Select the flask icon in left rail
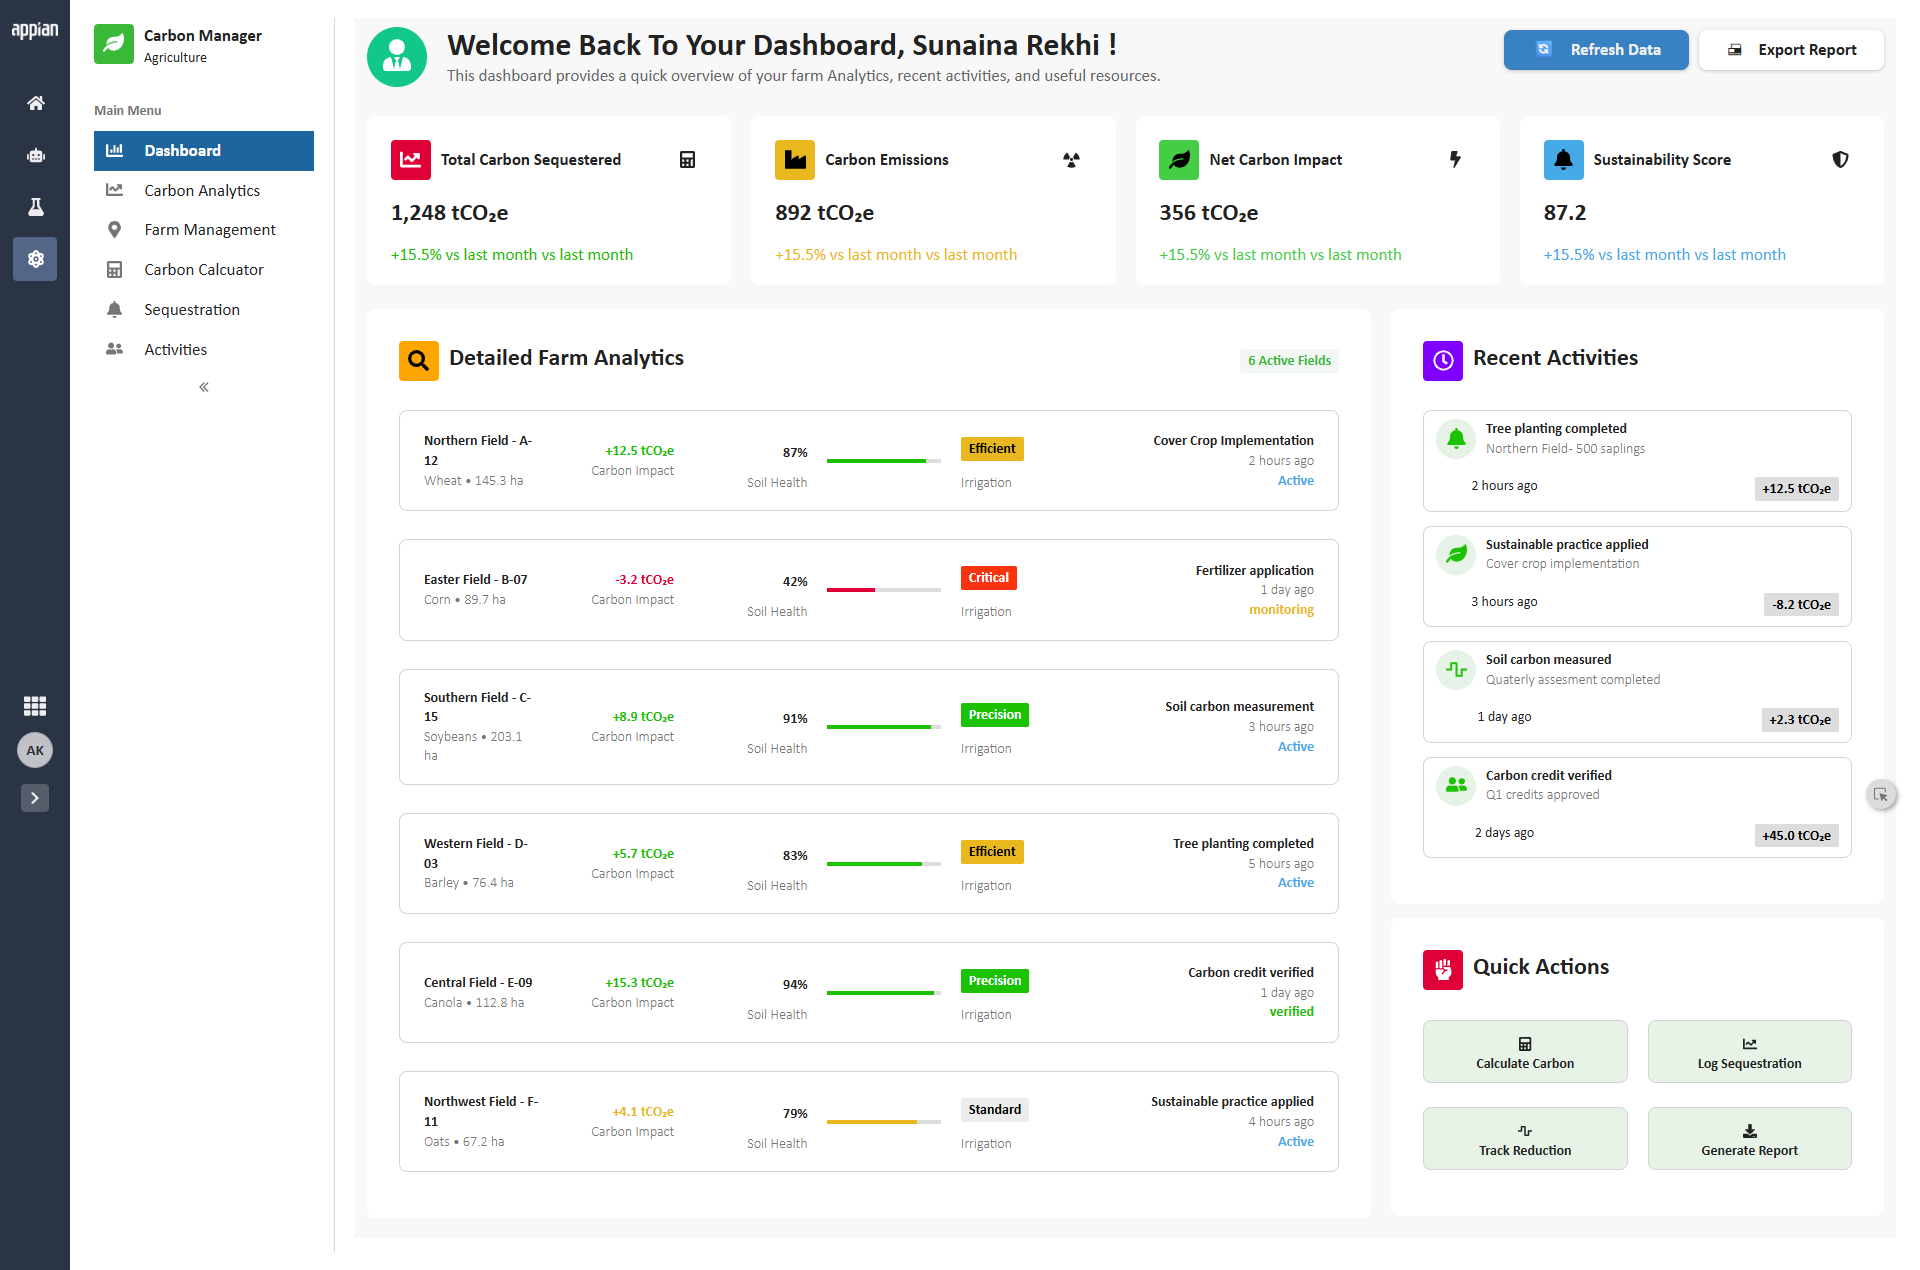The width and height of the screenshot is (1920, 1270). pos(35,207)
